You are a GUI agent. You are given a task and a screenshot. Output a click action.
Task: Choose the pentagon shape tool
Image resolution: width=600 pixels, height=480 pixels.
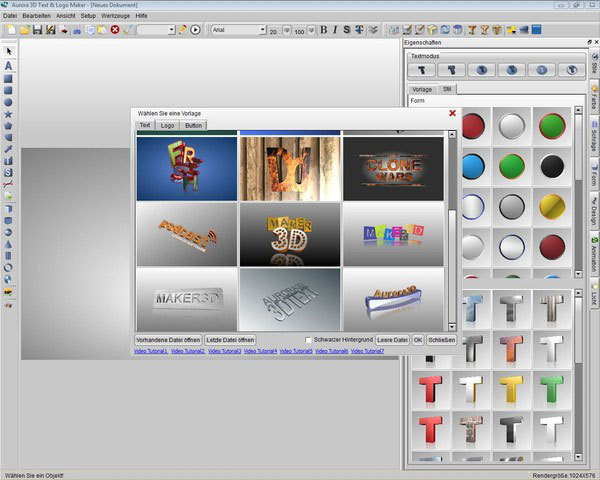8,126
